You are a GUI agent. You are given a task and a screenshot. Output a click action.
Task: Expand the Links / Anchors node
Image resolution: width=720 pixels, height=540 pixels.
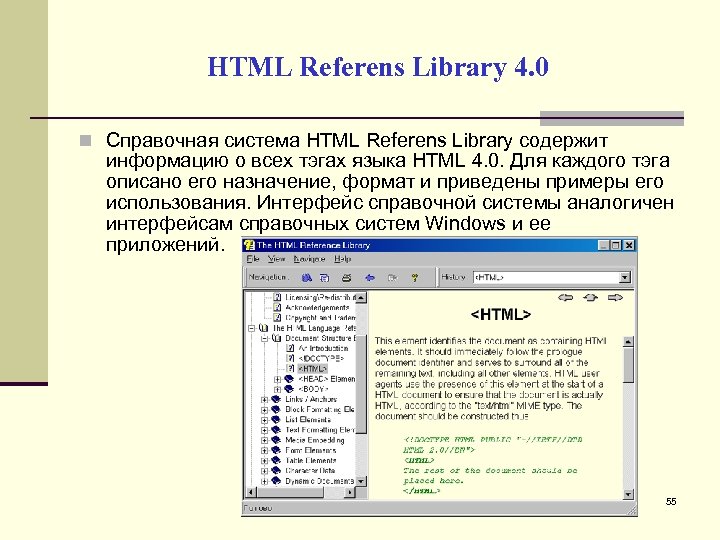[x=264, y=399]
